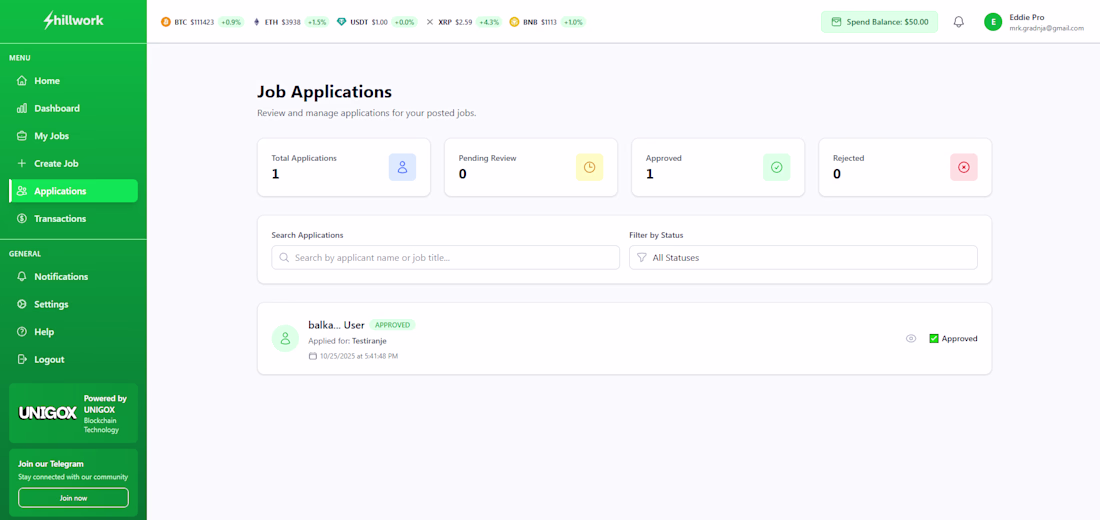View application via eye icon
Image resolution: width=1100 pixels, height=520 pixels.
[x=911, y=338]
